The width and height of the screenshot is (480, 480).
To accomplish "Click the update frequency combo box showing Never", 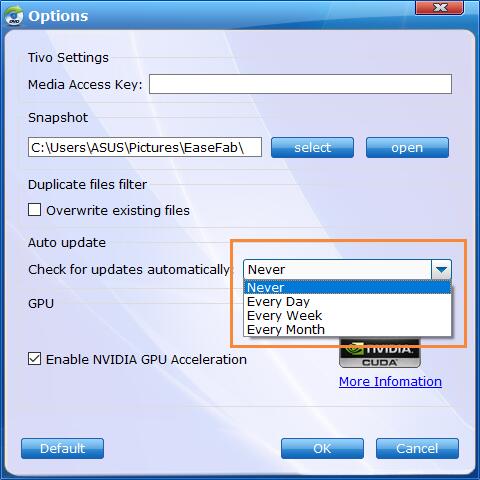I will (x=347, y=269).
